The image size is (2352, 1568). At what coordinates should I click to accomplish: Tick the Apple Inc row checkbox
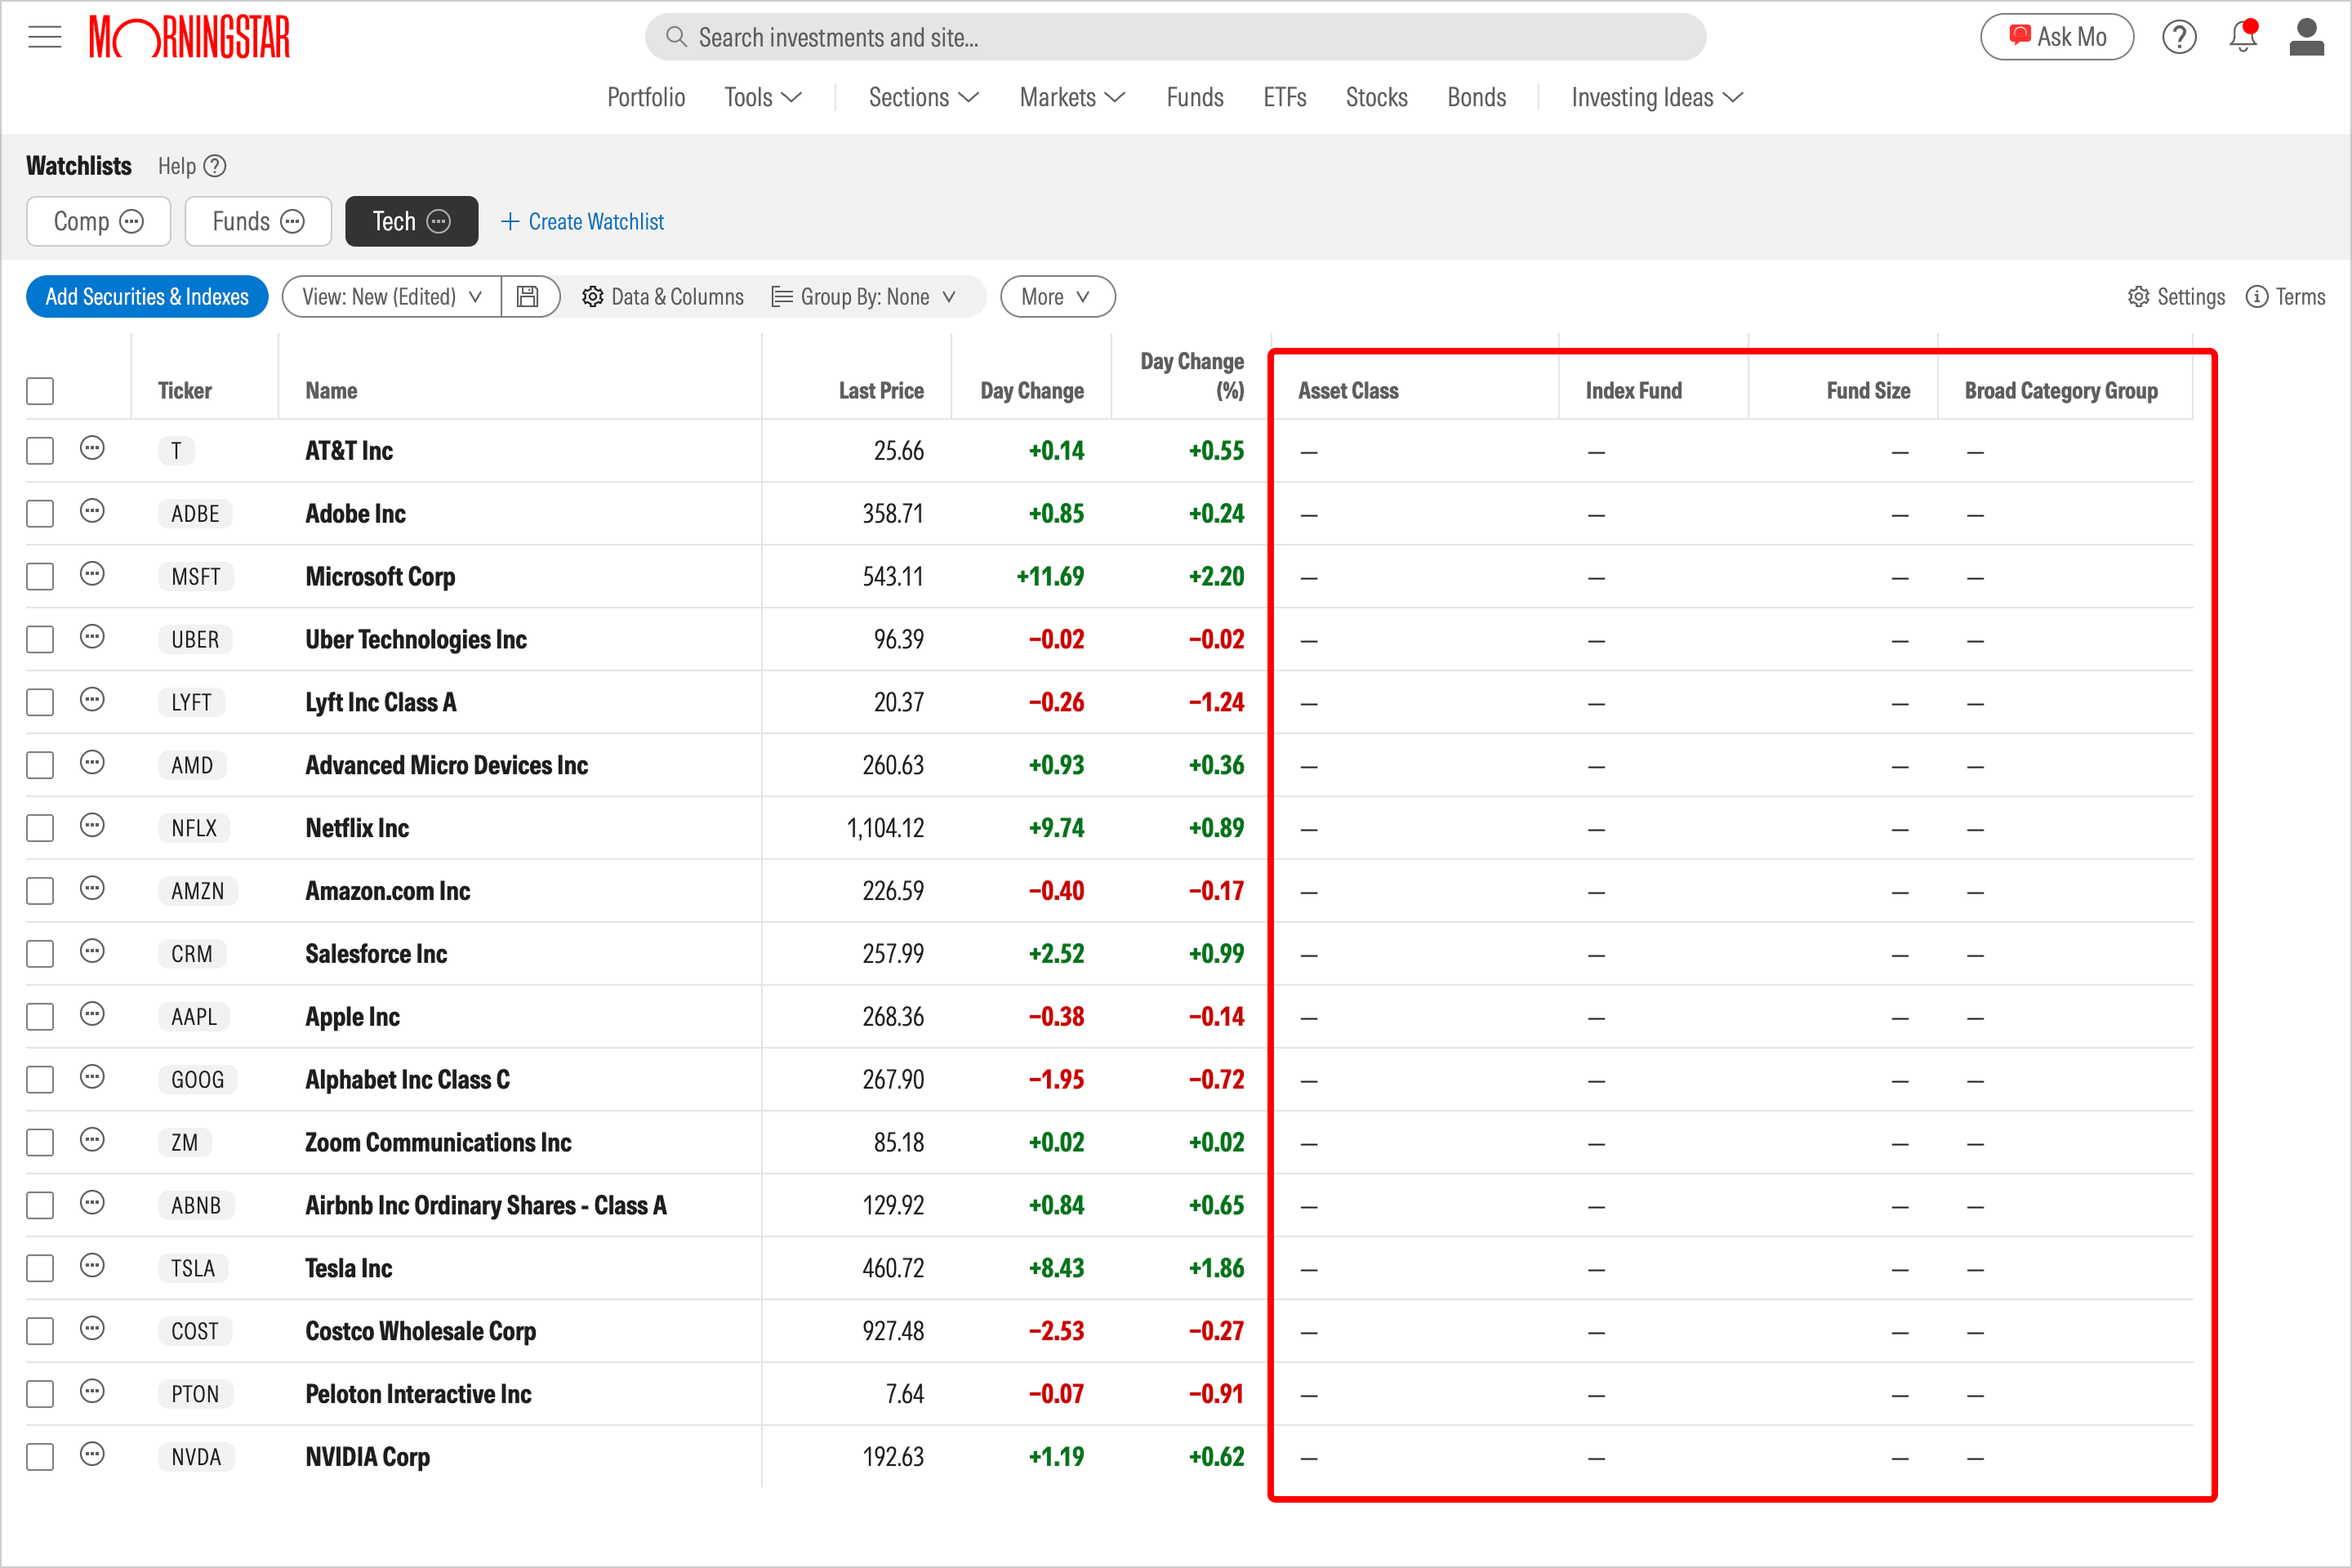click(40, 1017)
